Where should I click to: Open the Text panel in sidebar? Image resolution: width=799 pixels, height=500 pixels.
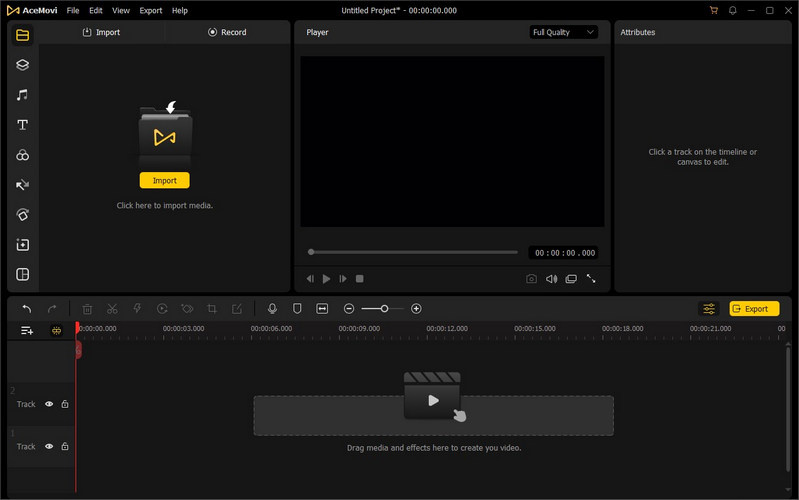click(22, 125)
